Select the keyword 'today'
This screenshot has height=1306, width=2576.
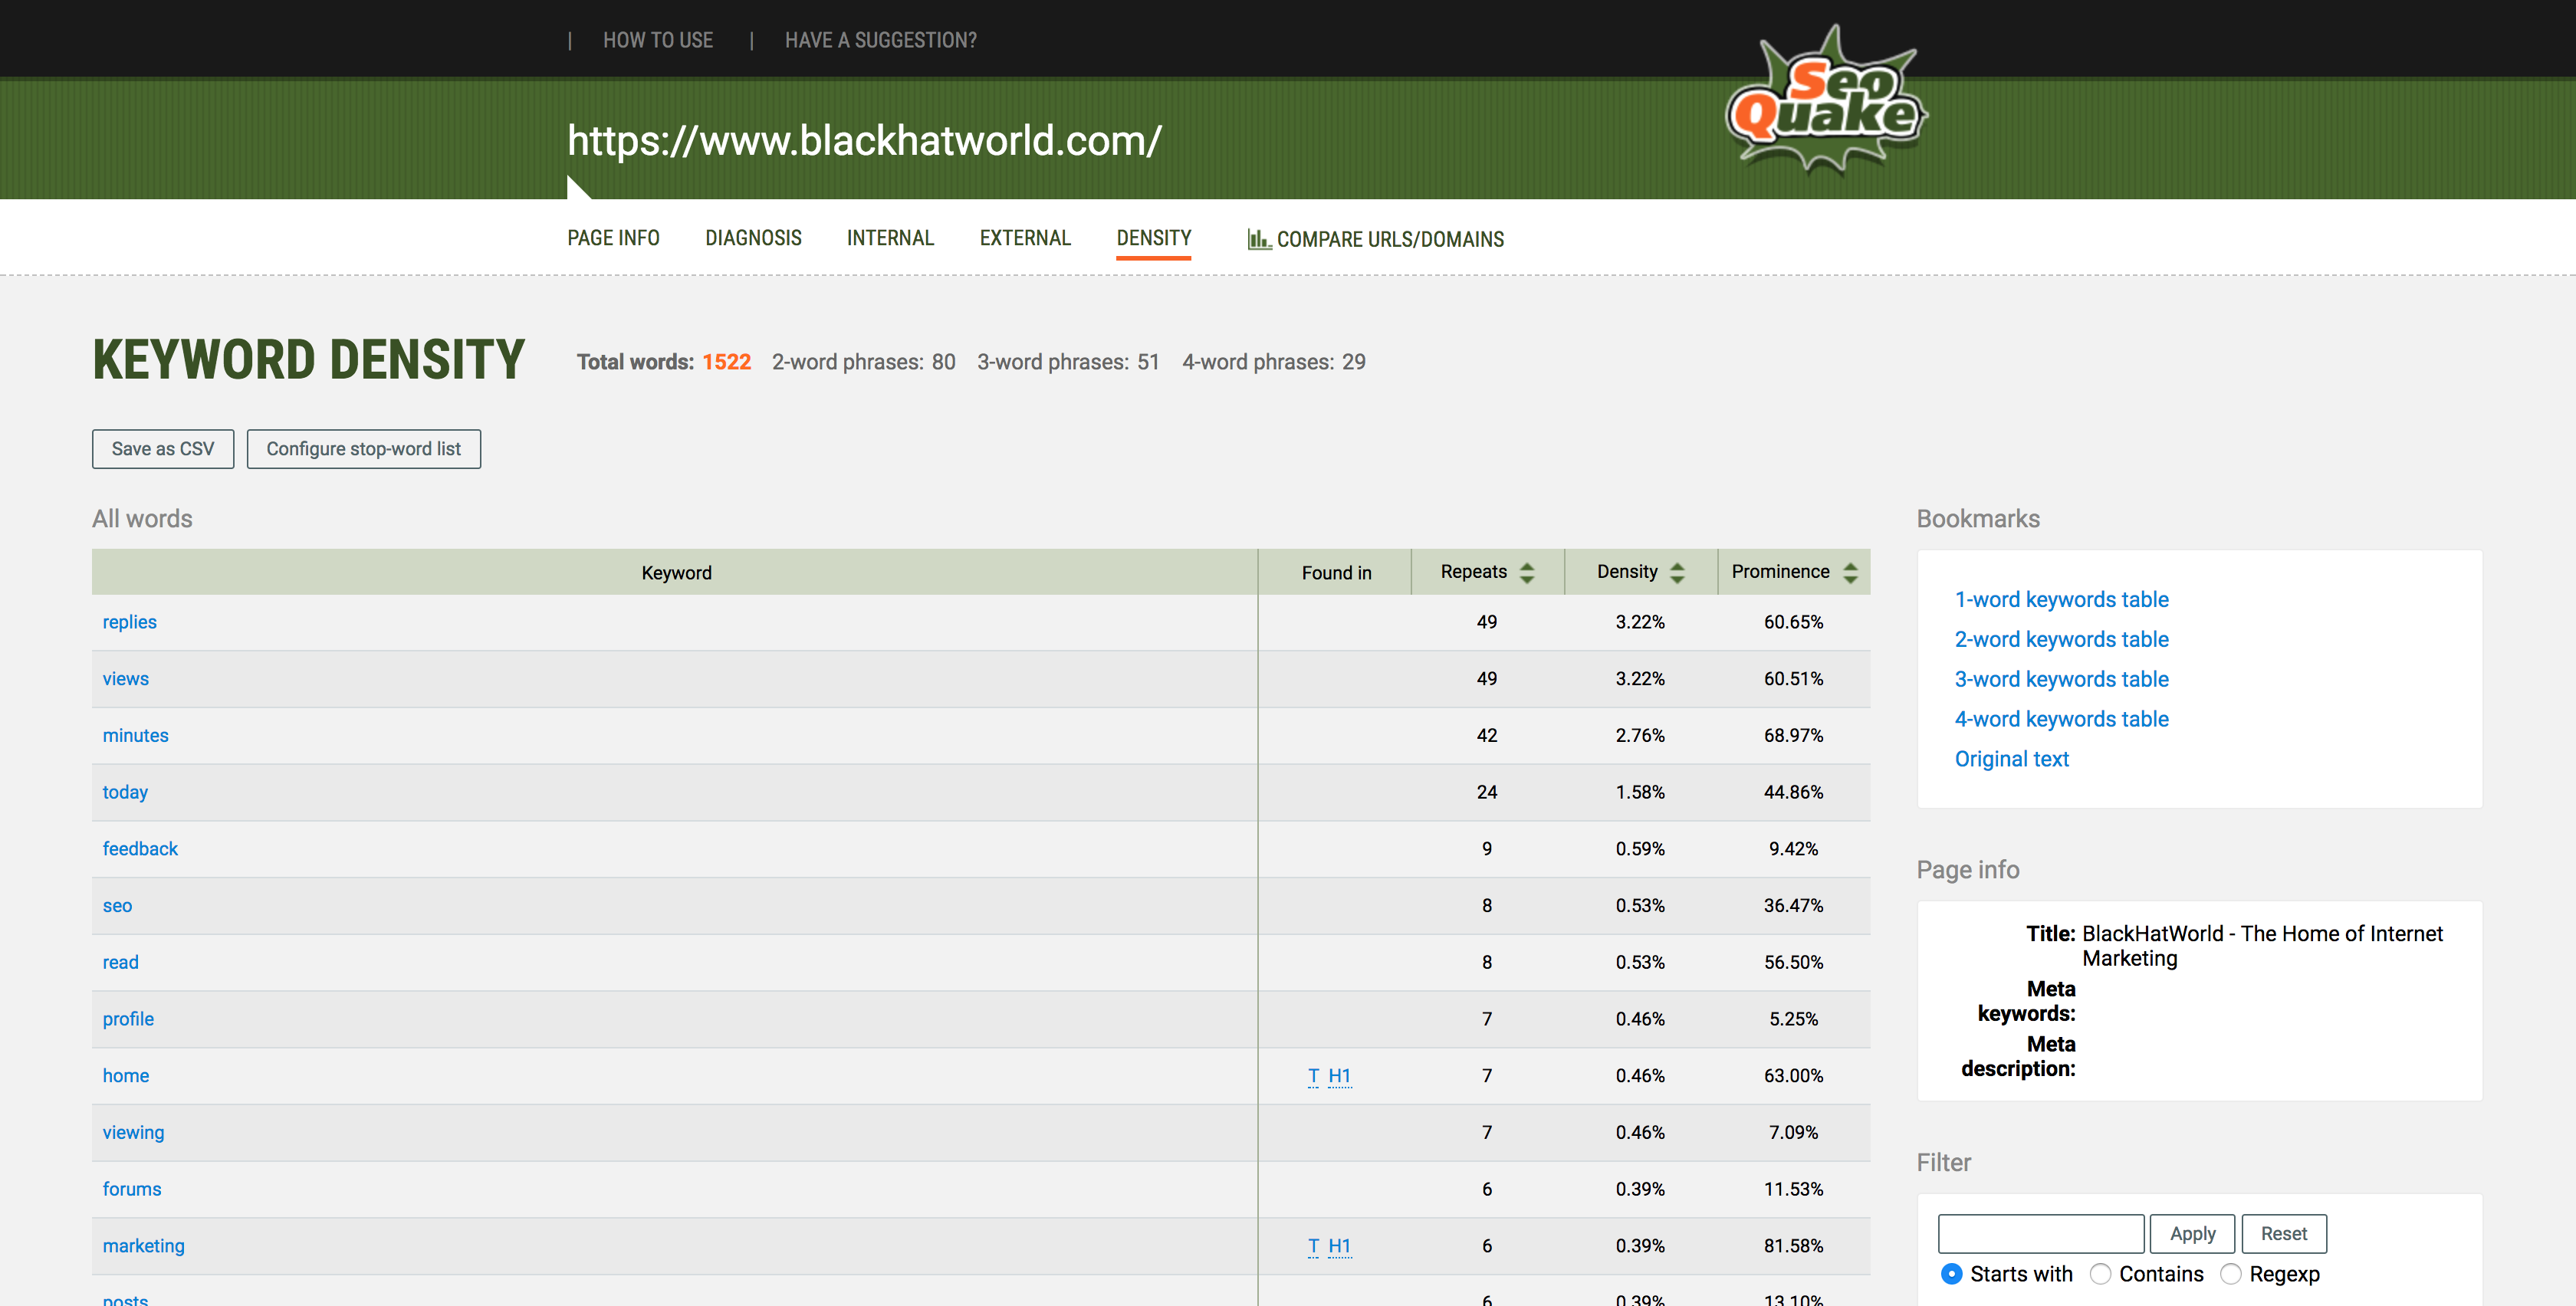click(x=125, y=792)
